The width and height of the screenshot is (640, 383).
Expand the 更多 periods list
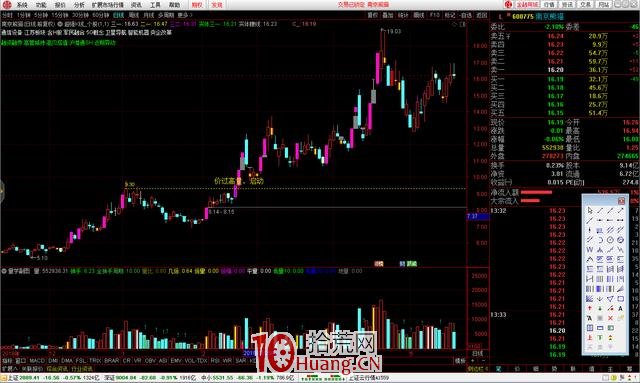point(184,15)
